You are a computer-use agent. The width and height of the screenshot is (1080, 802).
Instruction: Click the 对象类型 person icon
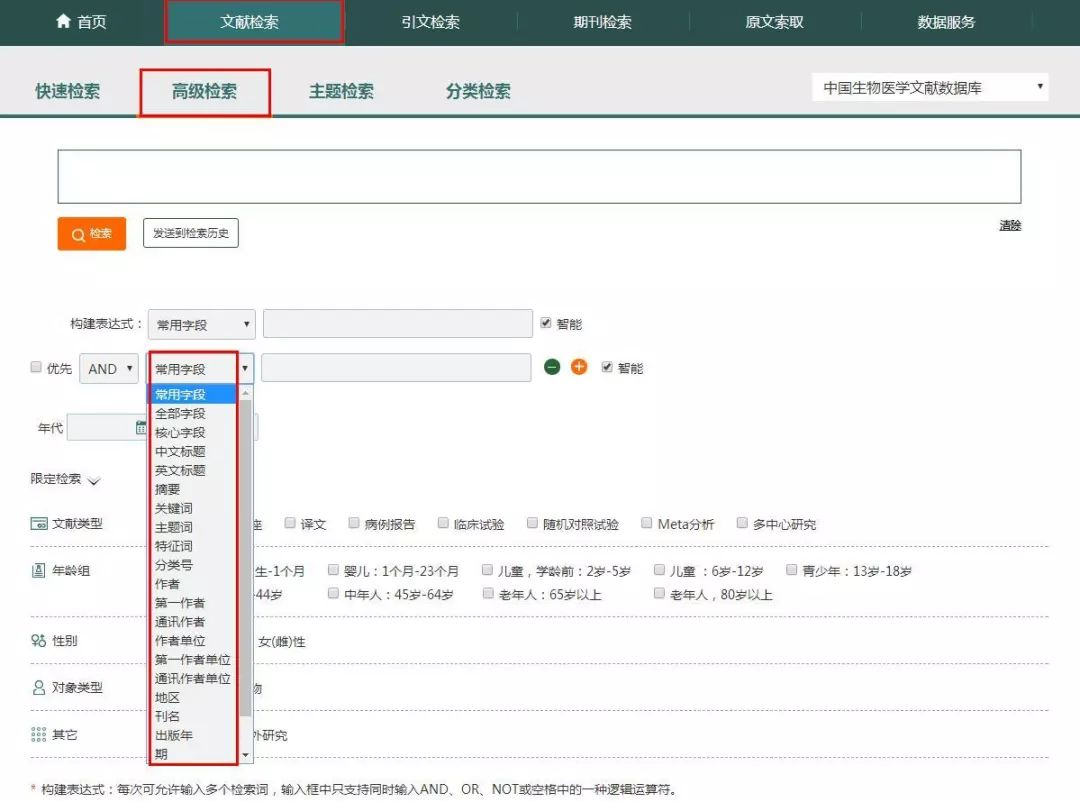(39, 688)
